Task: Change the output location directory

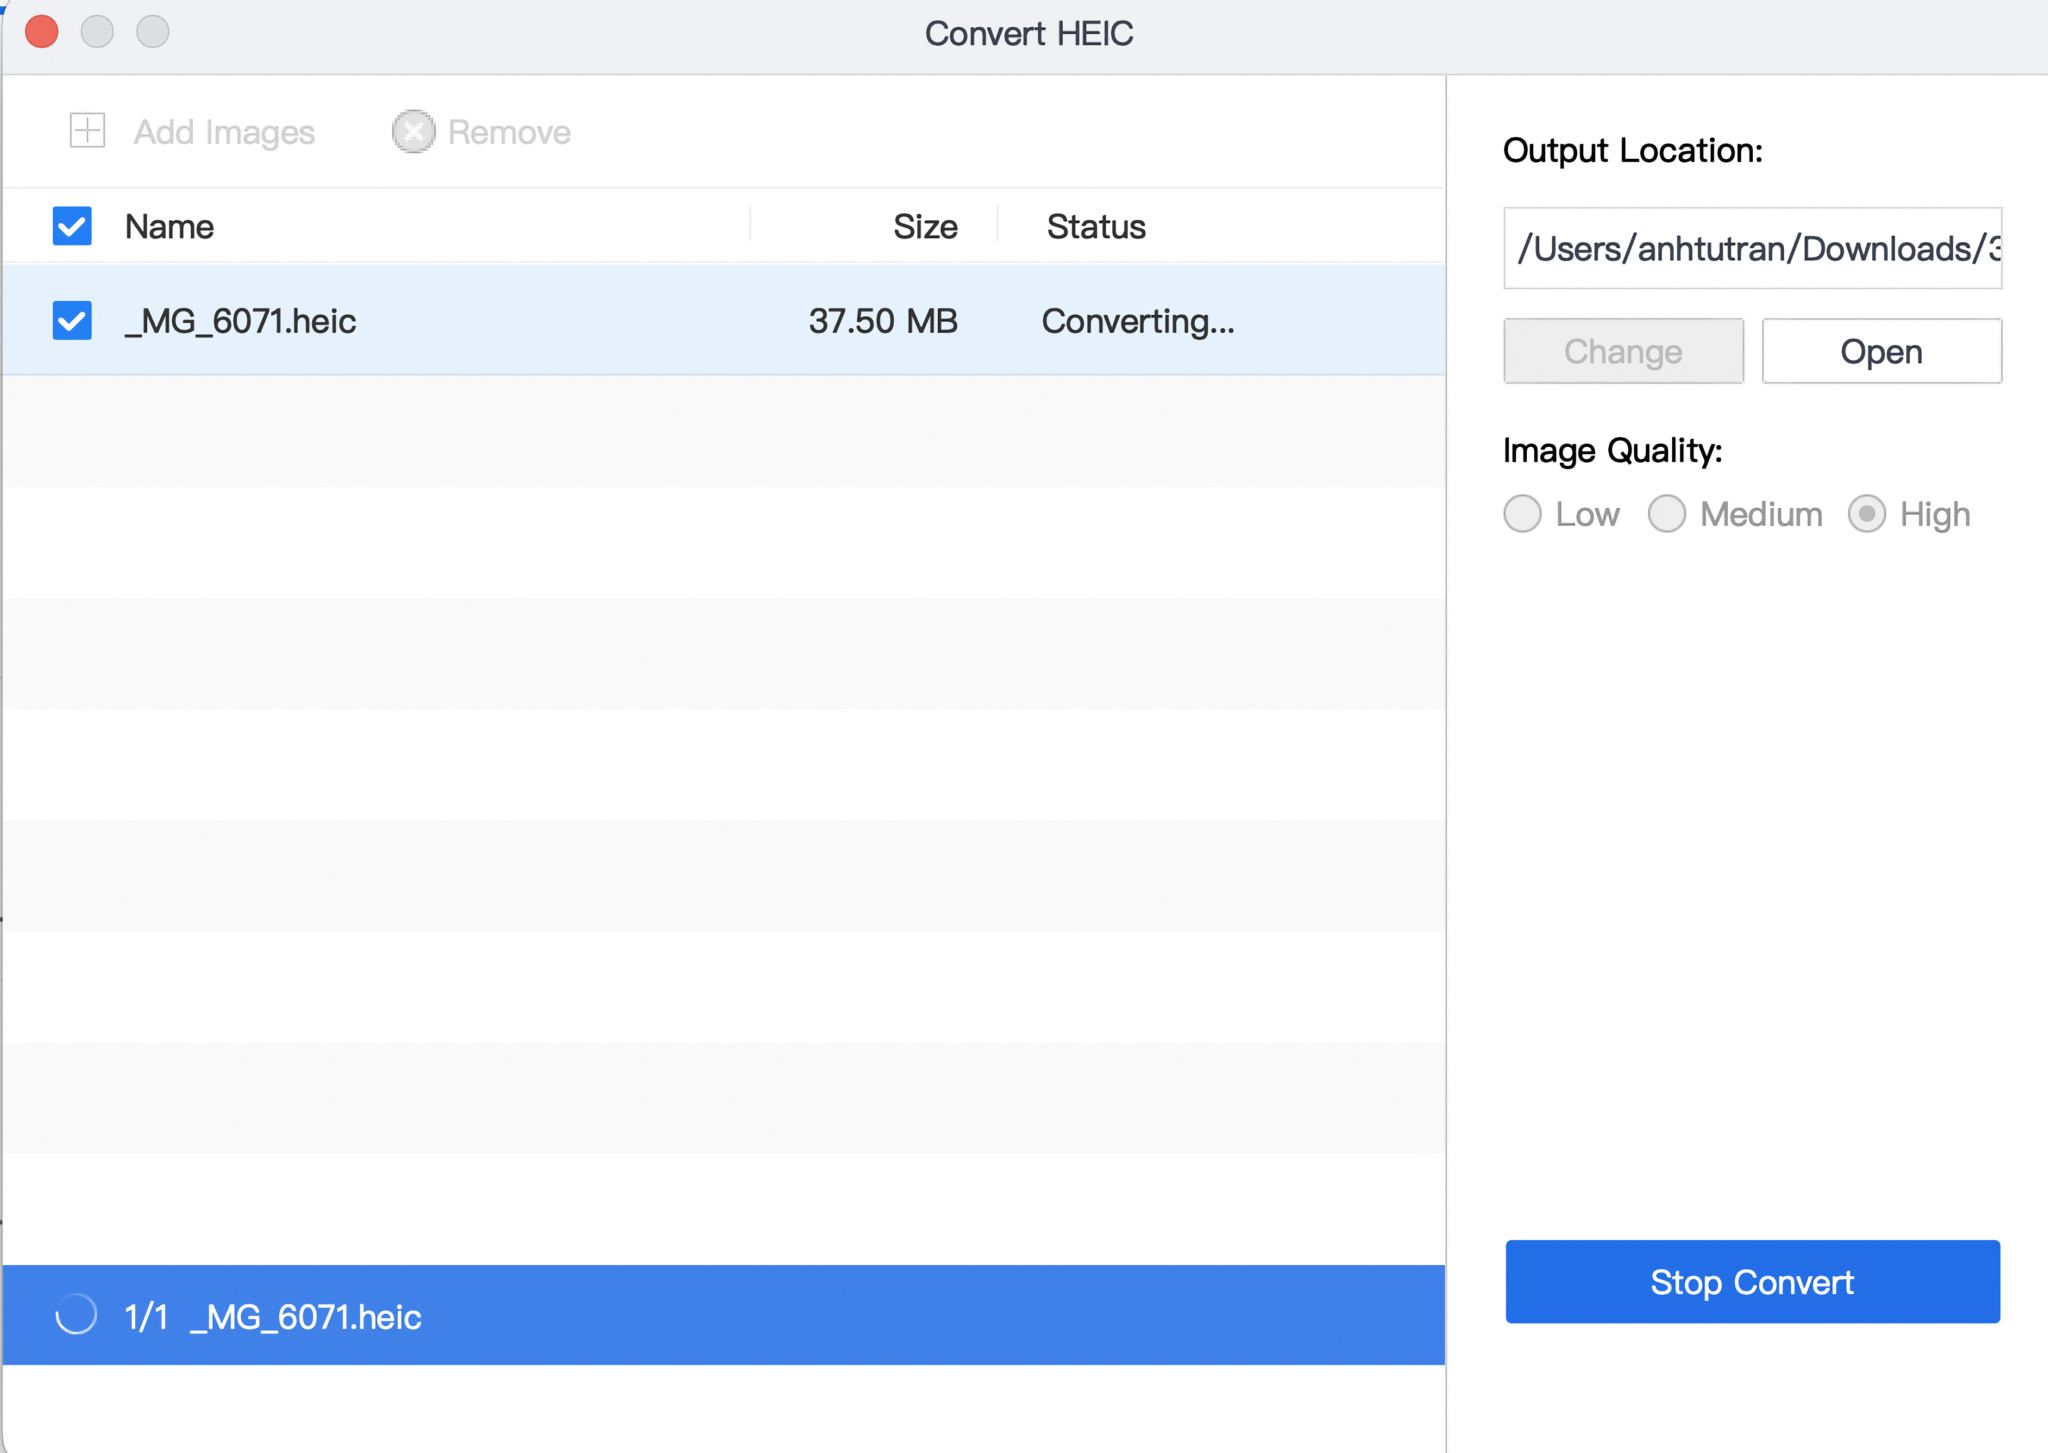Action: tap(1624, 349)
